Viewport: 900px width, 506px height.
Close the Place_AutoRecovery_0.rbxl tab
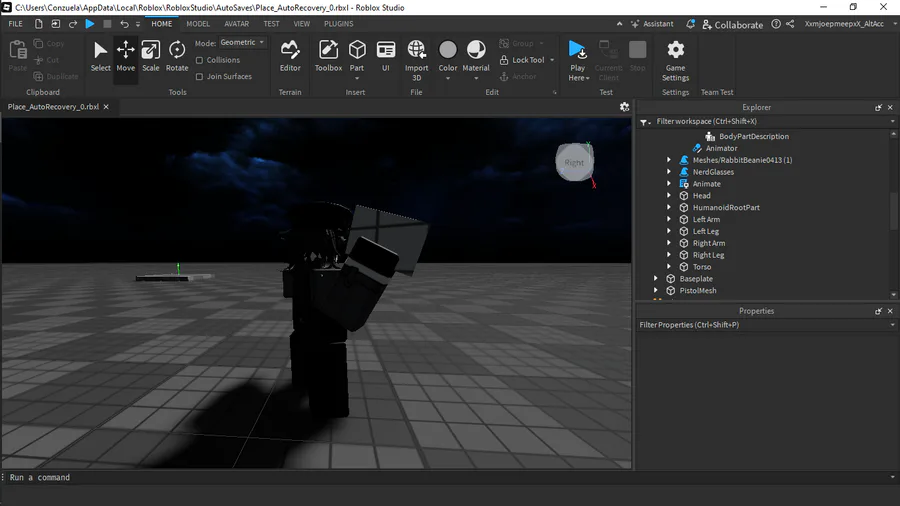tap(106, 107)
